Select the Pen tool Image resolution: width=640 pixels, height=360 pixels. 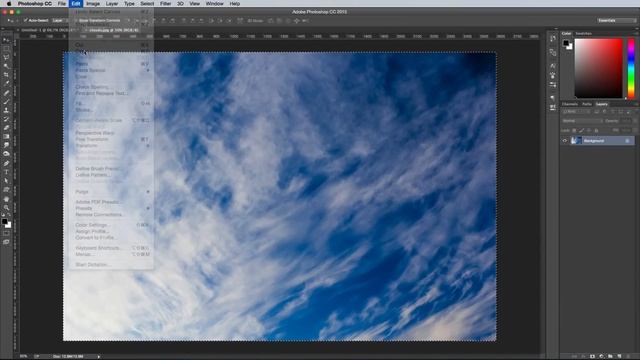pos(6,163)
